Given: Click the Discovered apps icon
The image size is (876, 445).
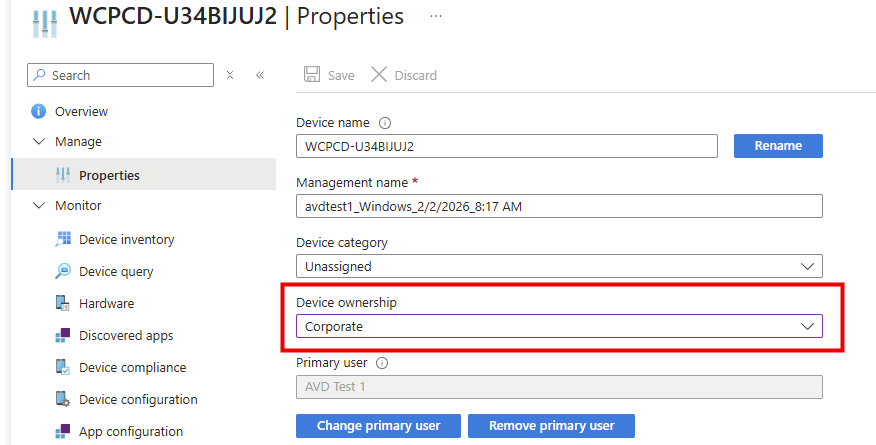Looking at the screenshot, I should 63,335.
